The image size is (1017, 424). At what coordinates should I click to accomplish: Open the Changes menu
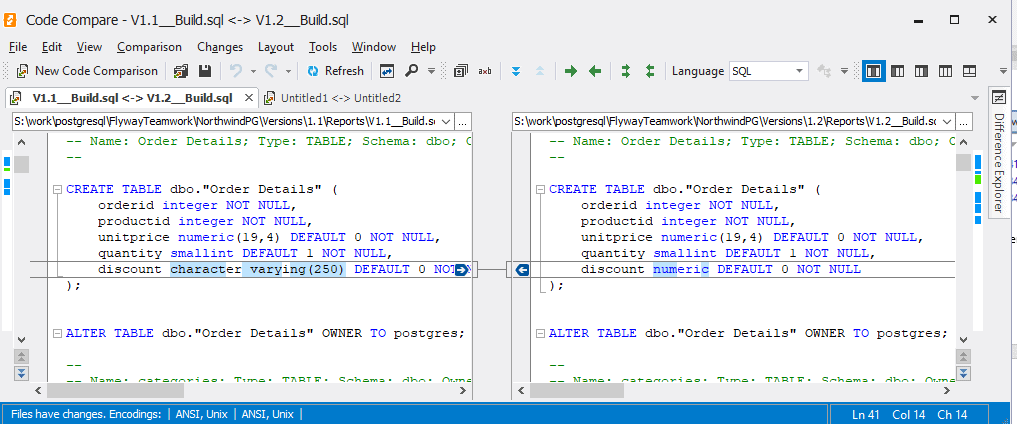coord(220,47)
